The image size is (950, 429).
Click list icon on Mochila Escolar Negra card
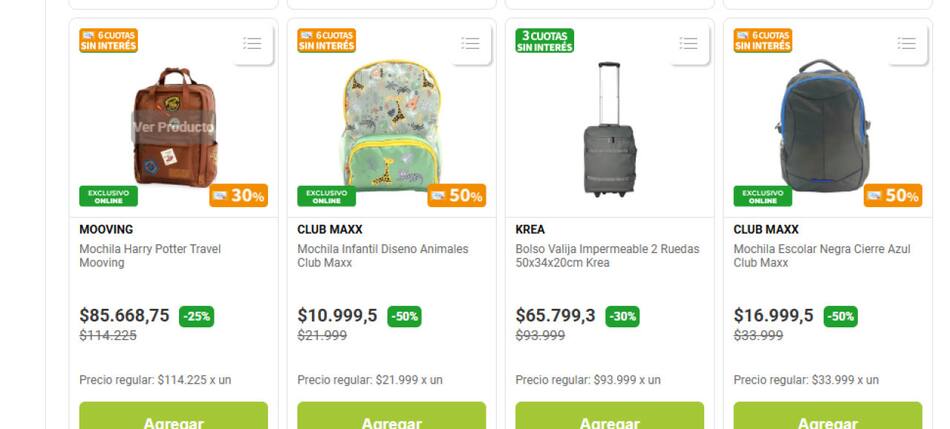tap(906, 43)
